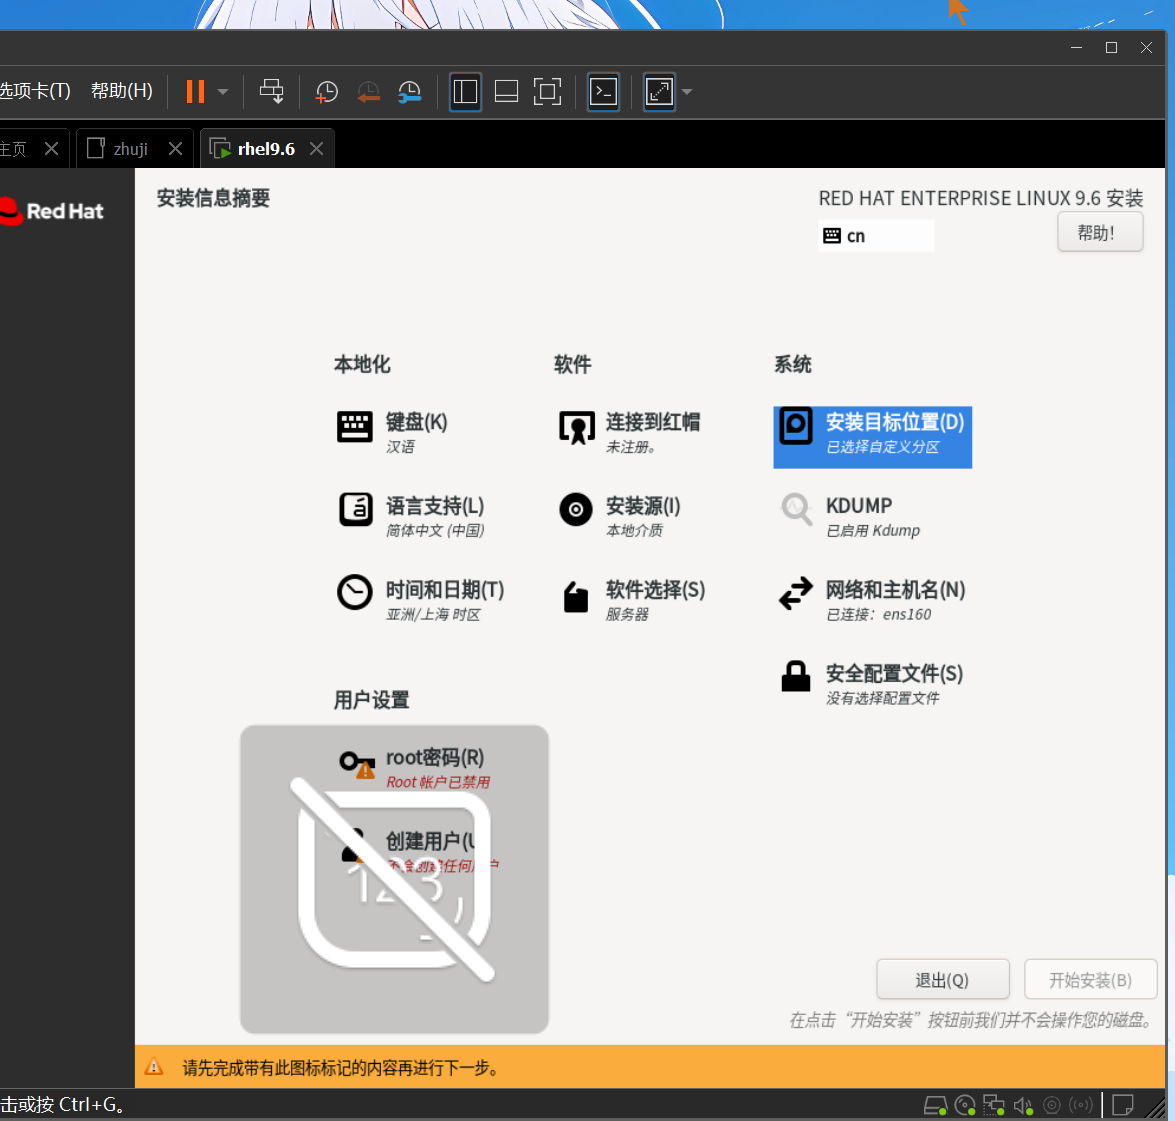Close the home (主页) tab

51,149
